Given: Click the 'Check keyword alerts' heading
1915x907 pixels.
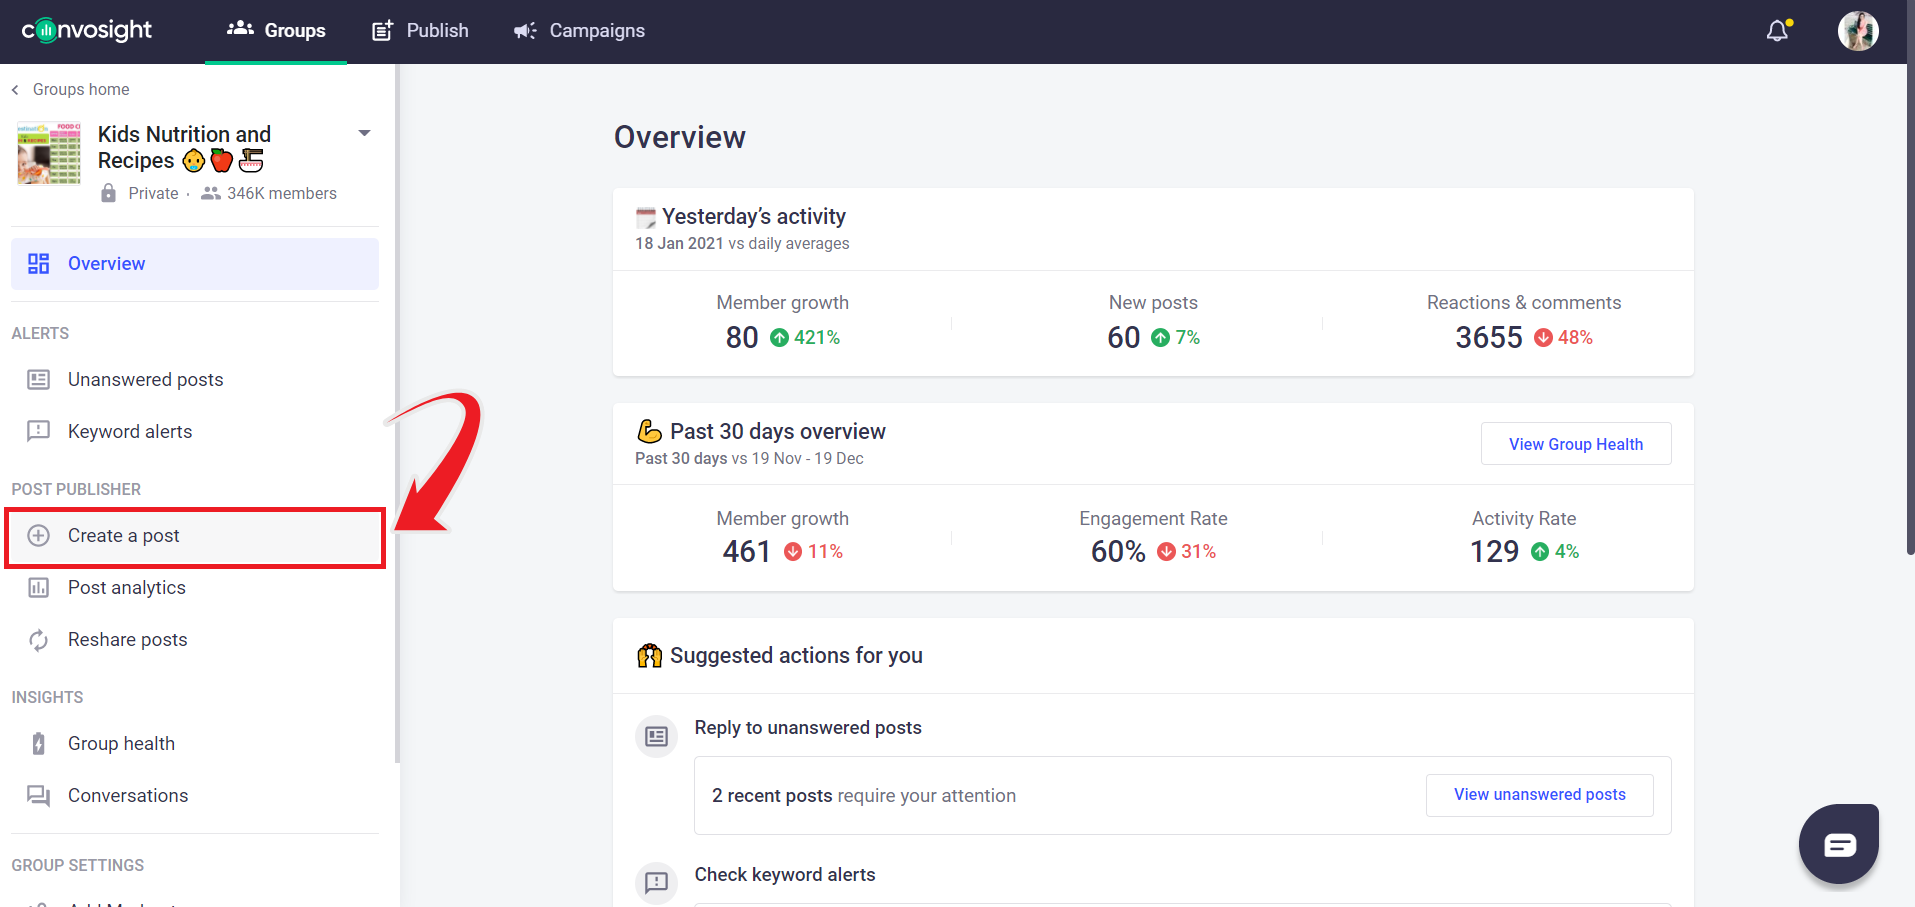Looking at the screenshot, I should pyautogui.click(x=785, y=875).
